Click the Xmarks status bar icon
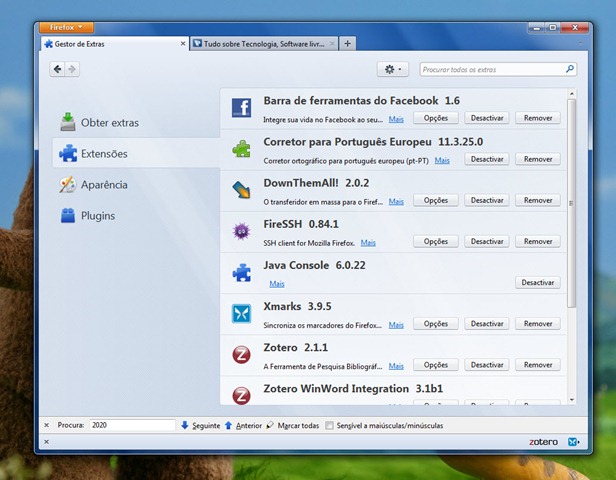 point(574,442)
